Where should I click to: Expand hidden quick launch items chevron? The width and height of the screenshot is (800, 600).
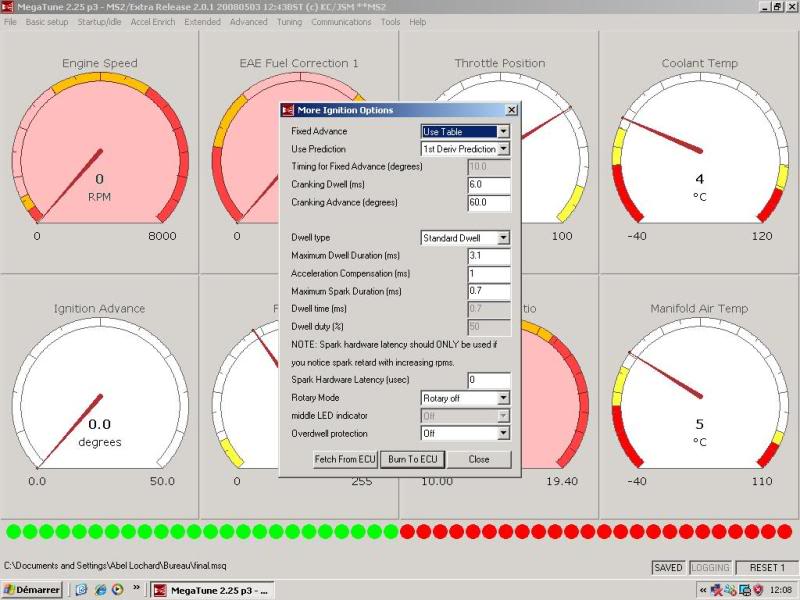pyautogui.click(x=136, y=588)
